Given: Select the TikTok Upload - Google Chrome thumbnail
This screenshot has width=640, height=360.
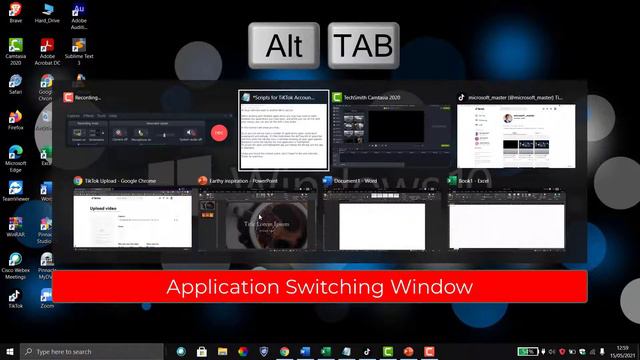Looking at the screenshot, I should point(133,214).
